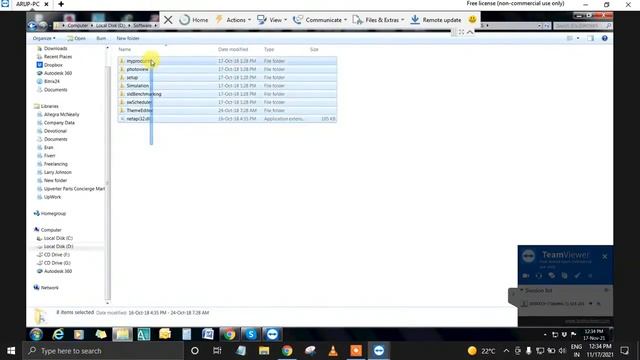This screenshot has height=360, width=640.
Task: Open Recent Places in the navigation pane
Action: tap(58, 57)
